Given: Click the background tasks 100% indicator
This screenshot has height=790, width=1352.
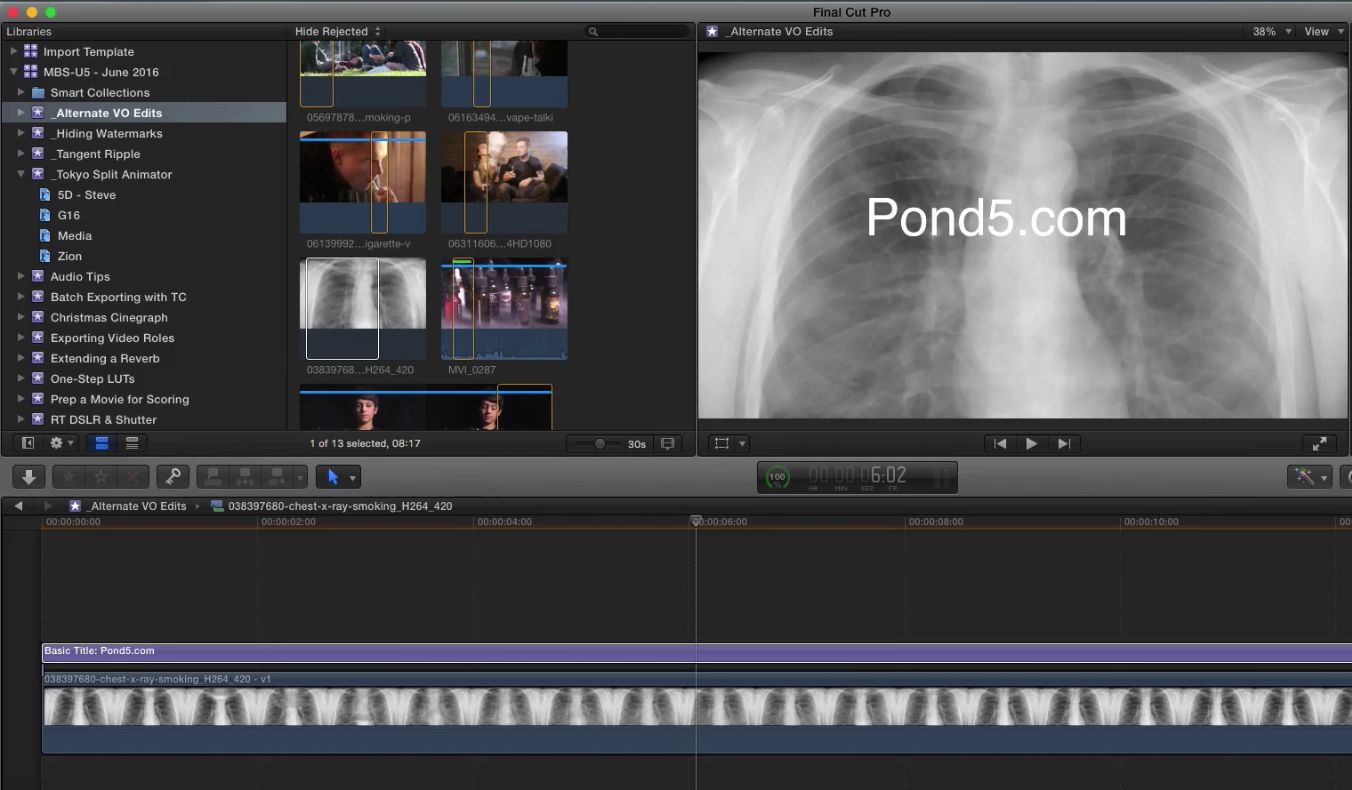Looking at the screenshot, I should click(x=777, y=478).
